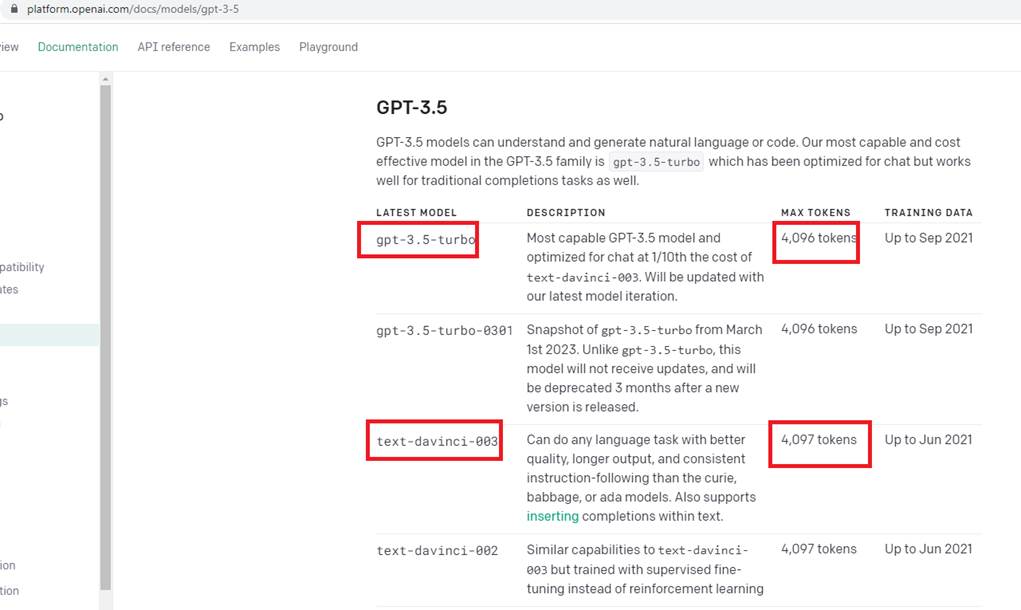1021x610 pixels.
Task: Click the 4,097 tokens value for text-davinci-003
Action: click(x=818, y=440)
